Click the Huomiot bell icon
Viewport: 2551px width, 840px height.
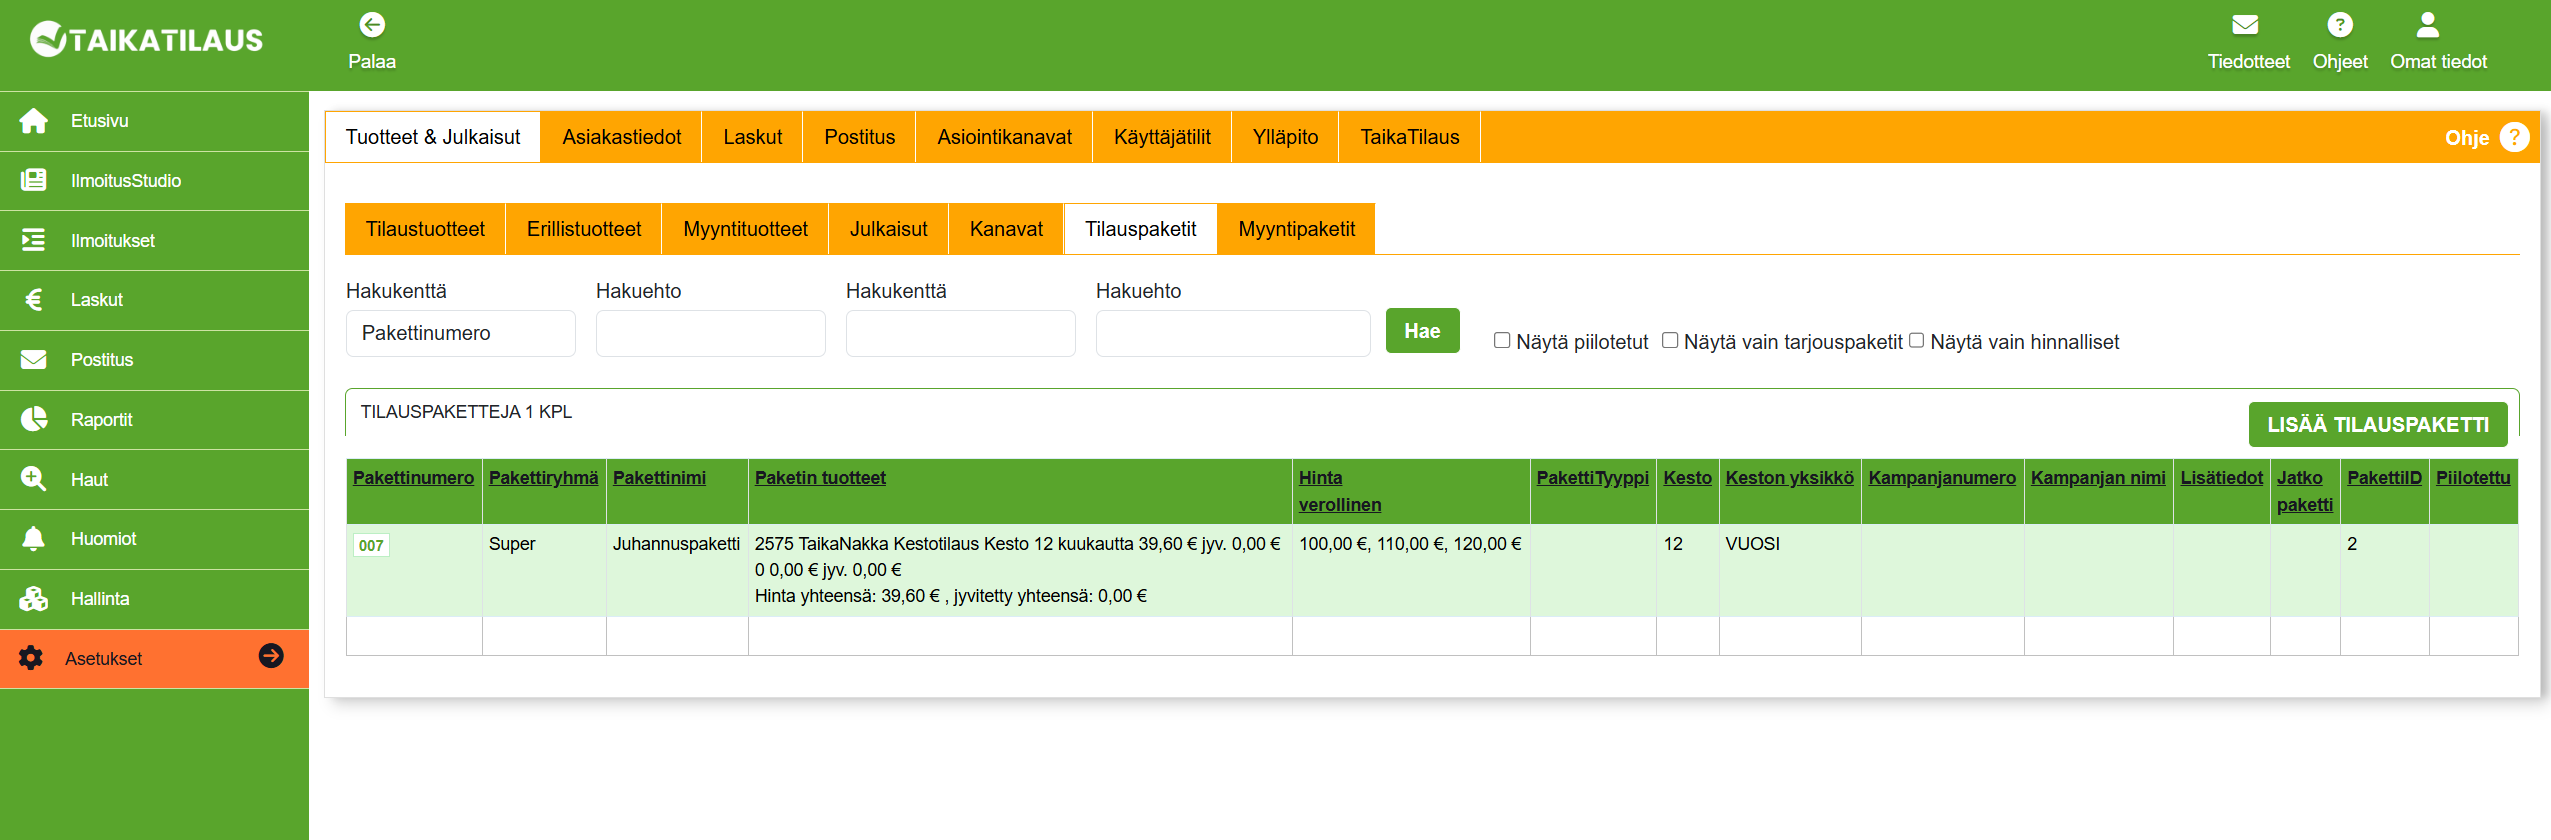pyautogui.click(x=33, y=539)
